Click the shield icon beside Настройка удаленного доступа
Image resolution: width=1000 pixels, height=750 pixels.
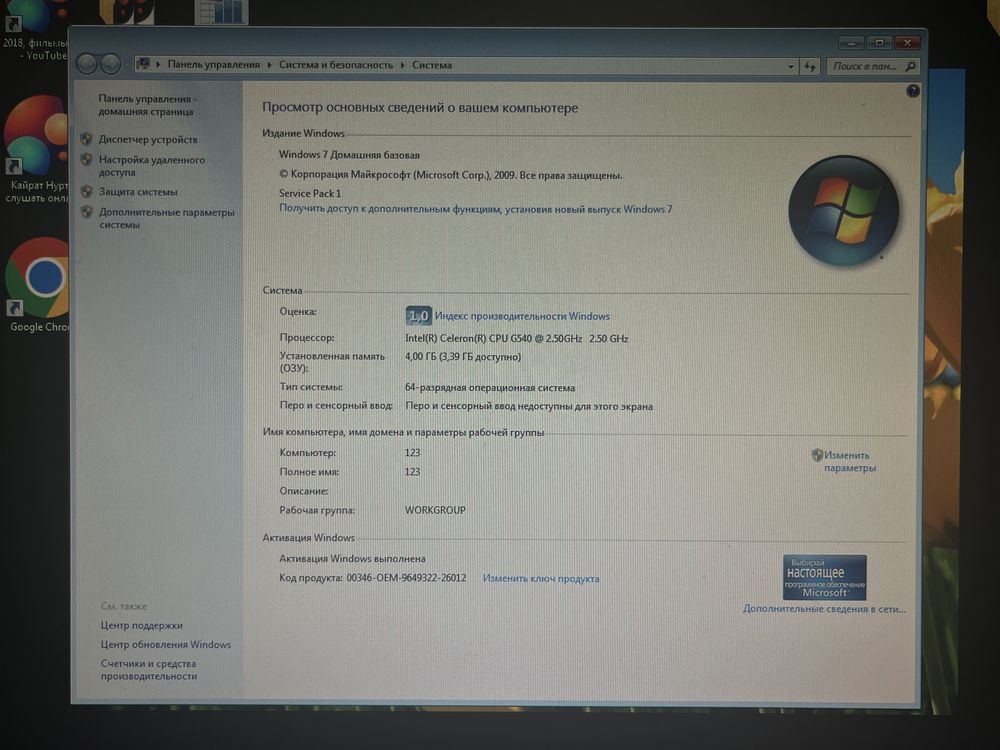(x=87, y=159)
